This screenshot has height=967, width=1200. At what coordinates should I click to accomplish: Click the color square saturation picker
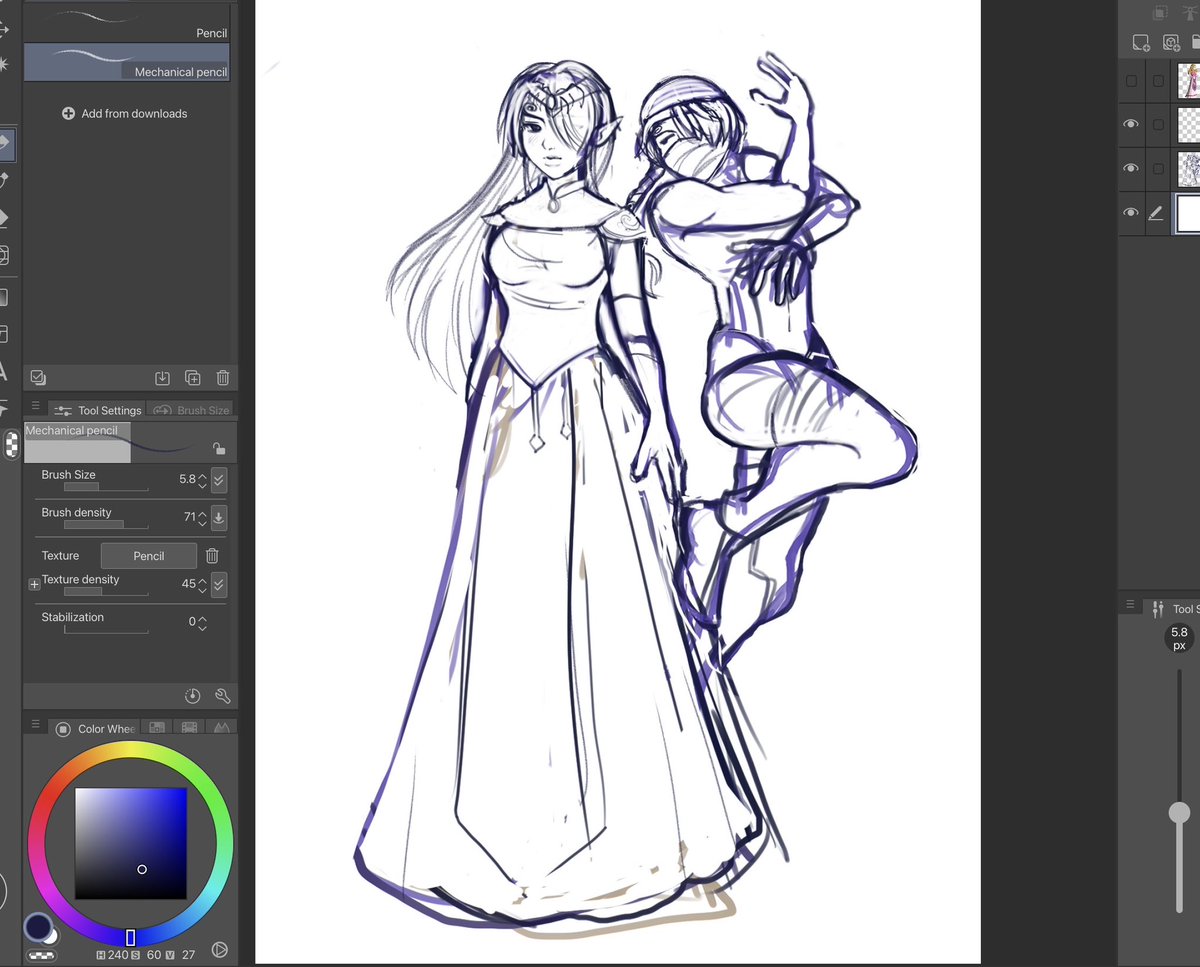pyautogui.click(x=131, y=844)
